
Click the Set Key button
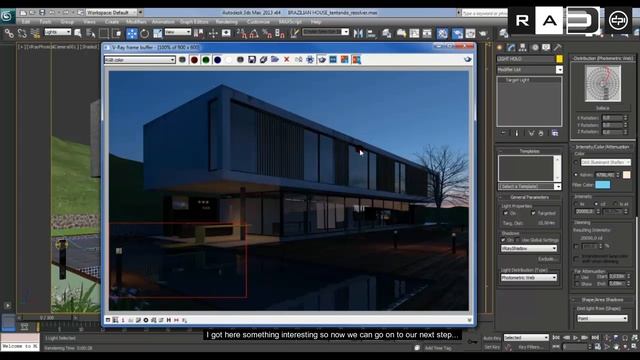[x=492, y=347]
